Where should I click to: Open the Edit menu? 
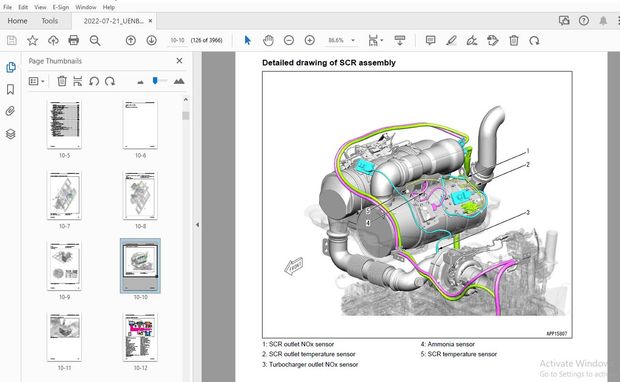point(23,7)
